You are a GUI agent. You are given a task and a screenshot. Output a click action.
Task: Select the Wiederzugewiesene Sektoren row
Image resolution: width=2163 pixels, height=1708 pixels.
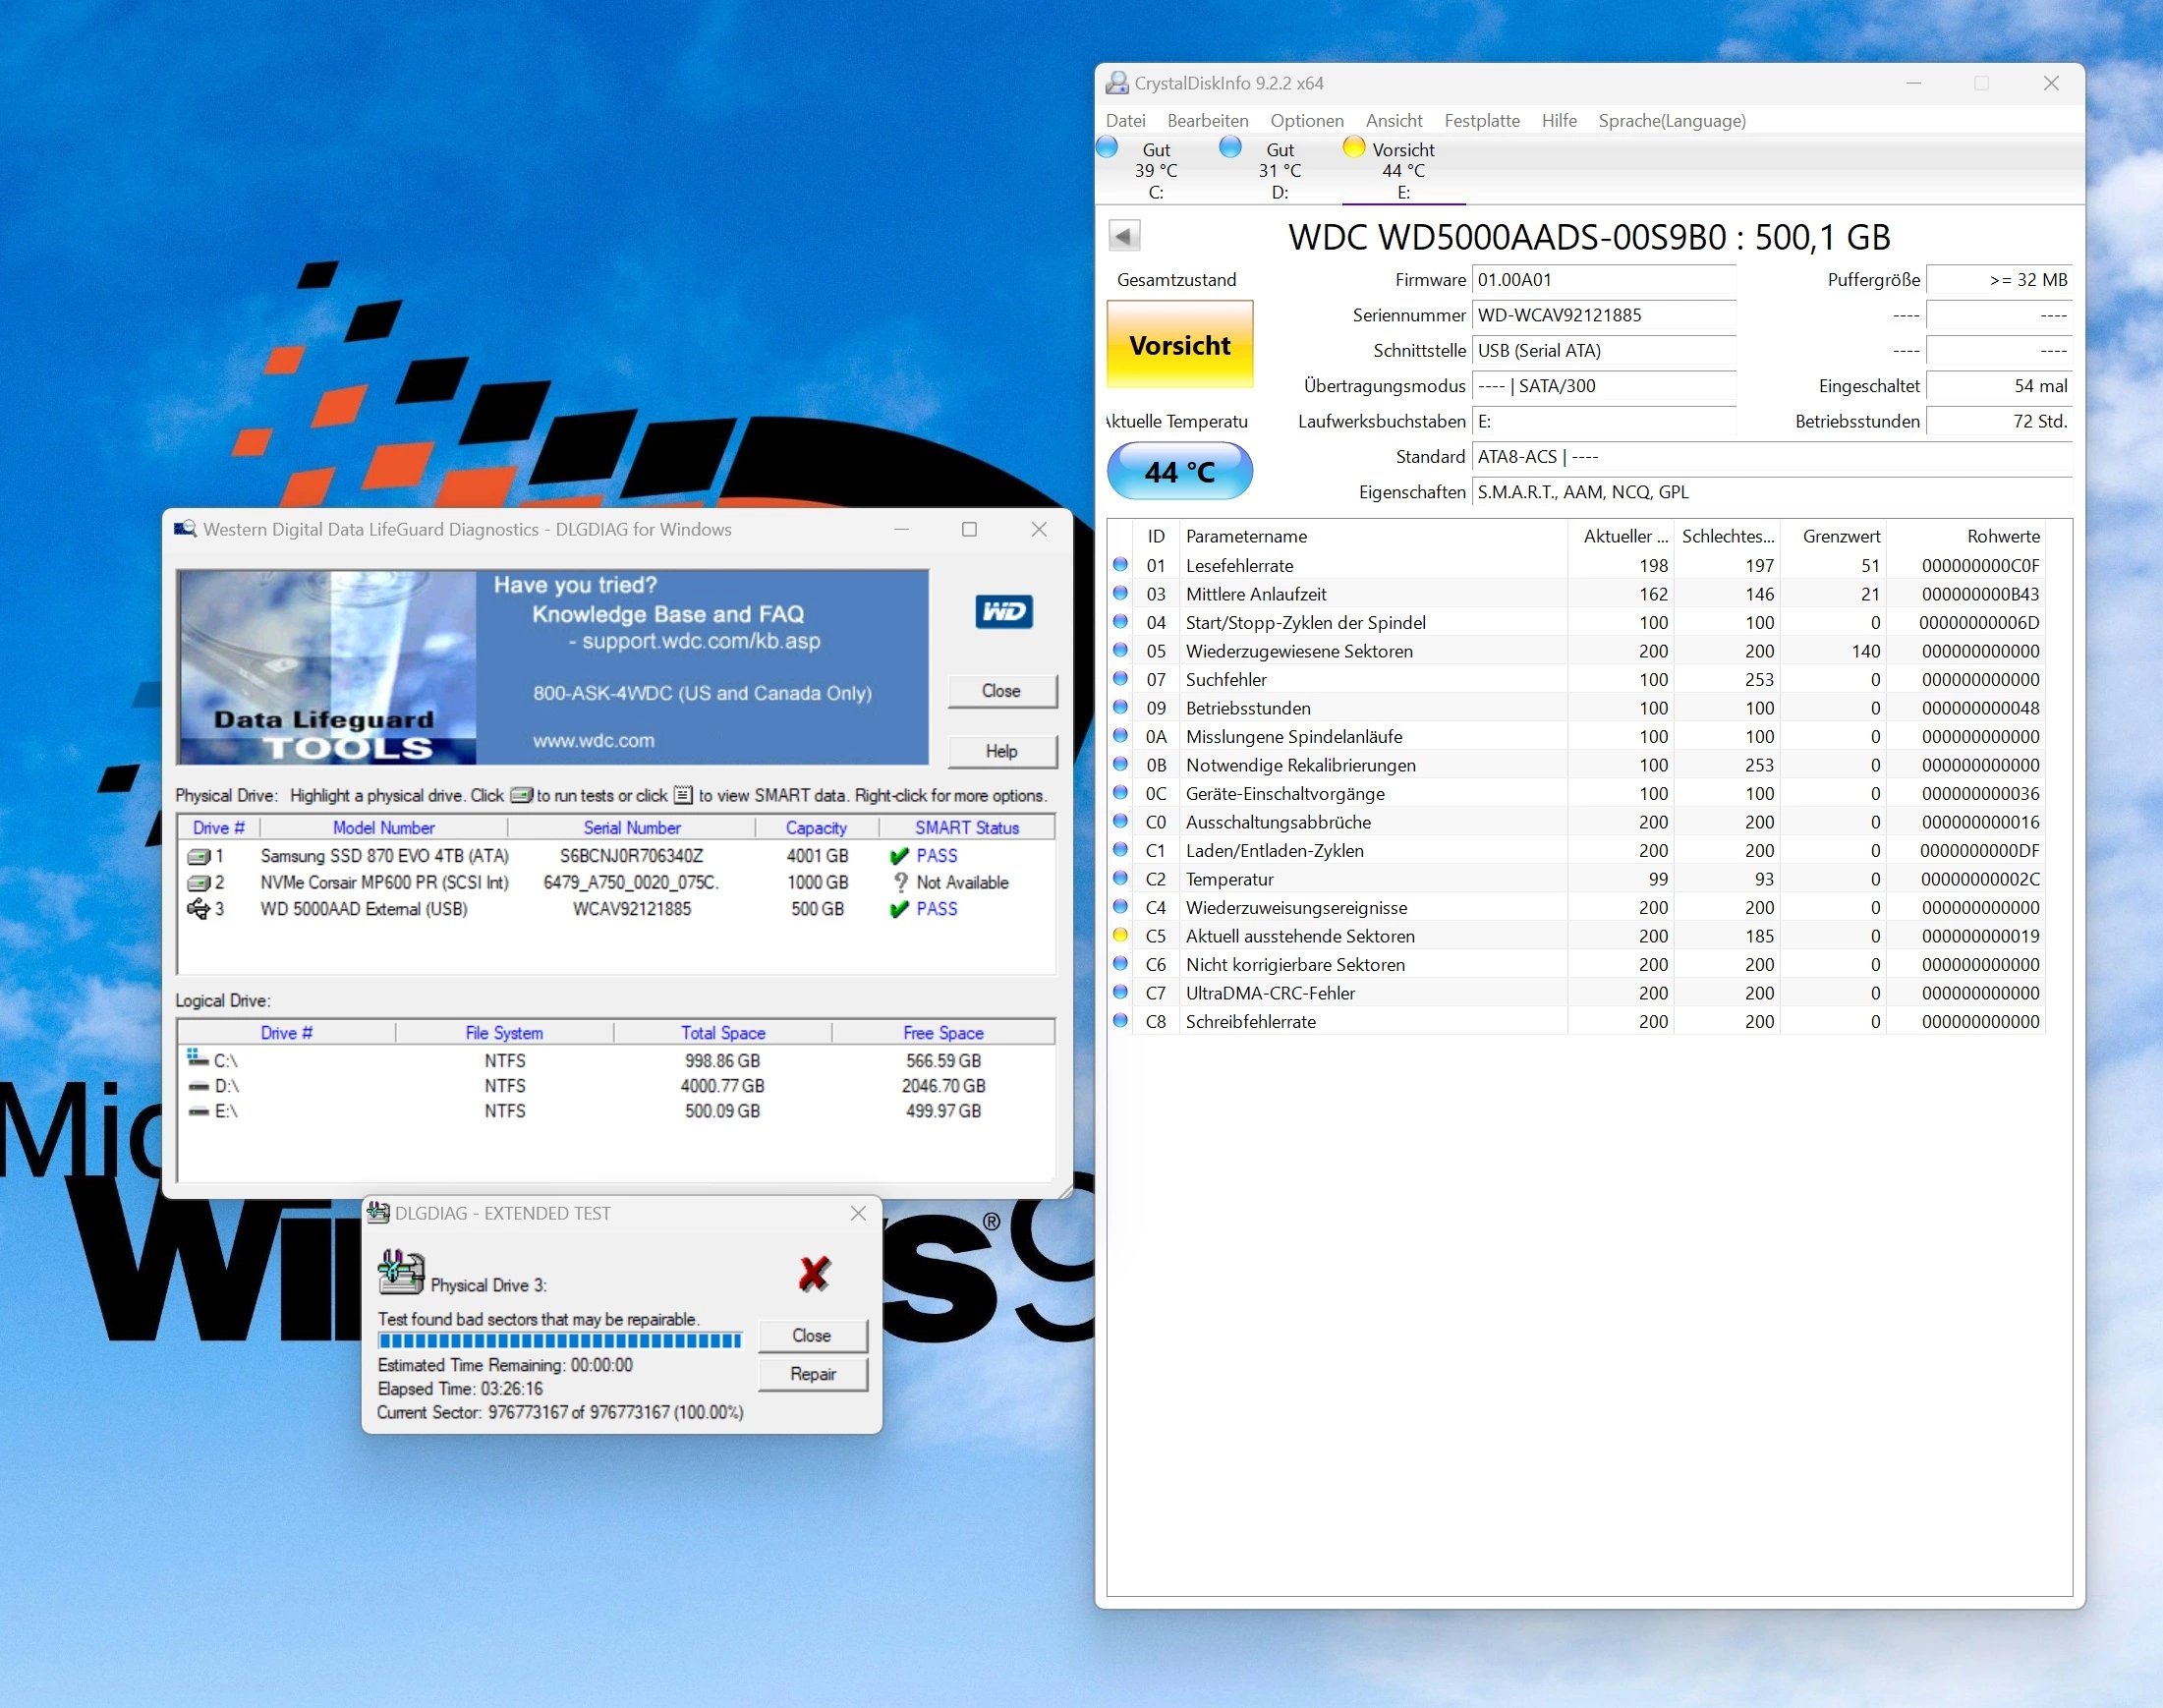pyautogui.click(x=1577, y=651)
